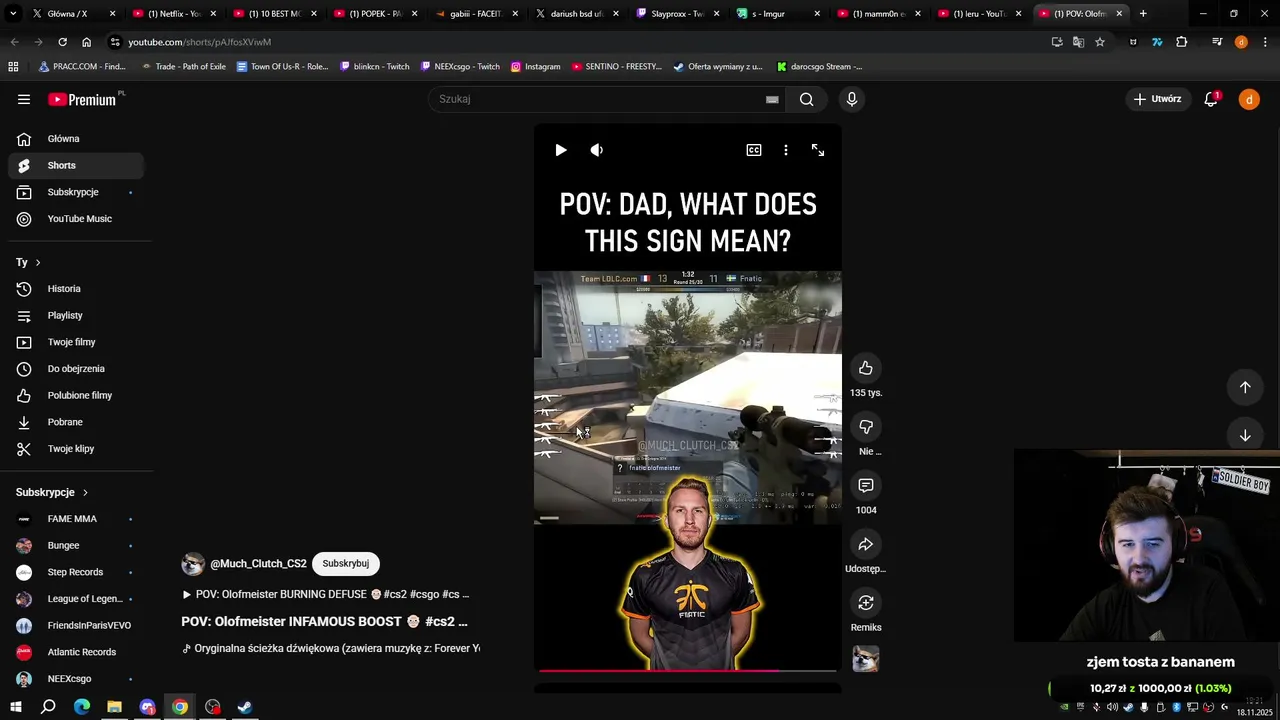Open Atlantic Records channel subscription
This screenshot has width=1280, height=720.
76,652
